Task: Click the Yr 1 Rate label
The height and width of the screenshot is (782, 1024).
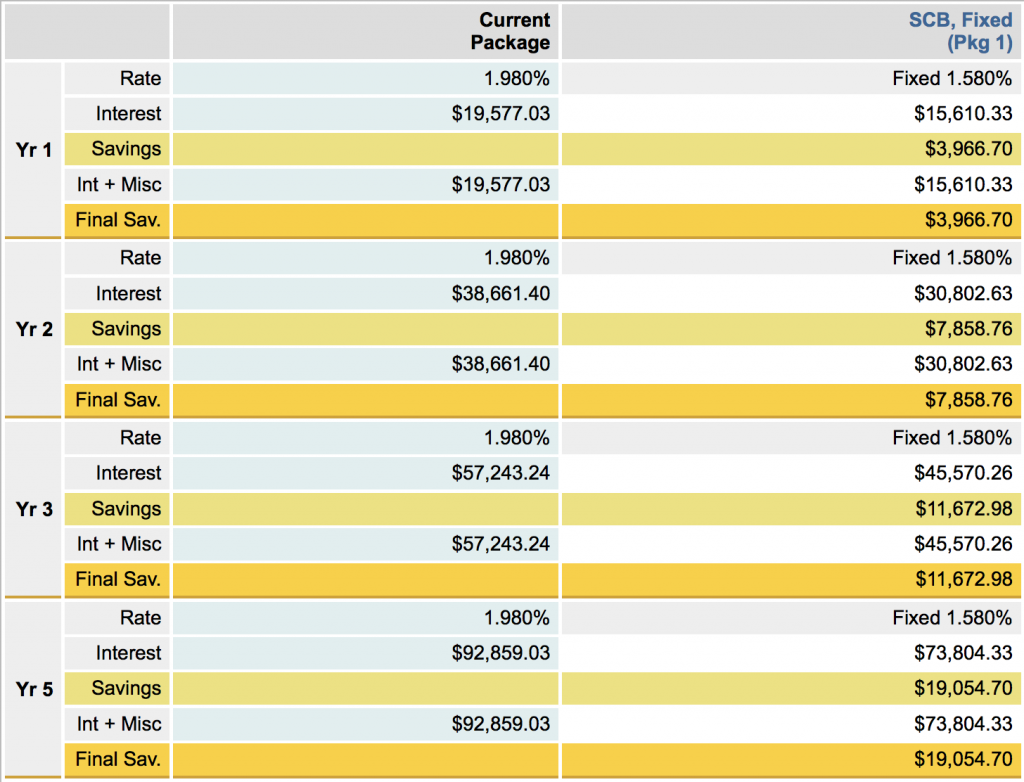Action: [x=140, y=78]
